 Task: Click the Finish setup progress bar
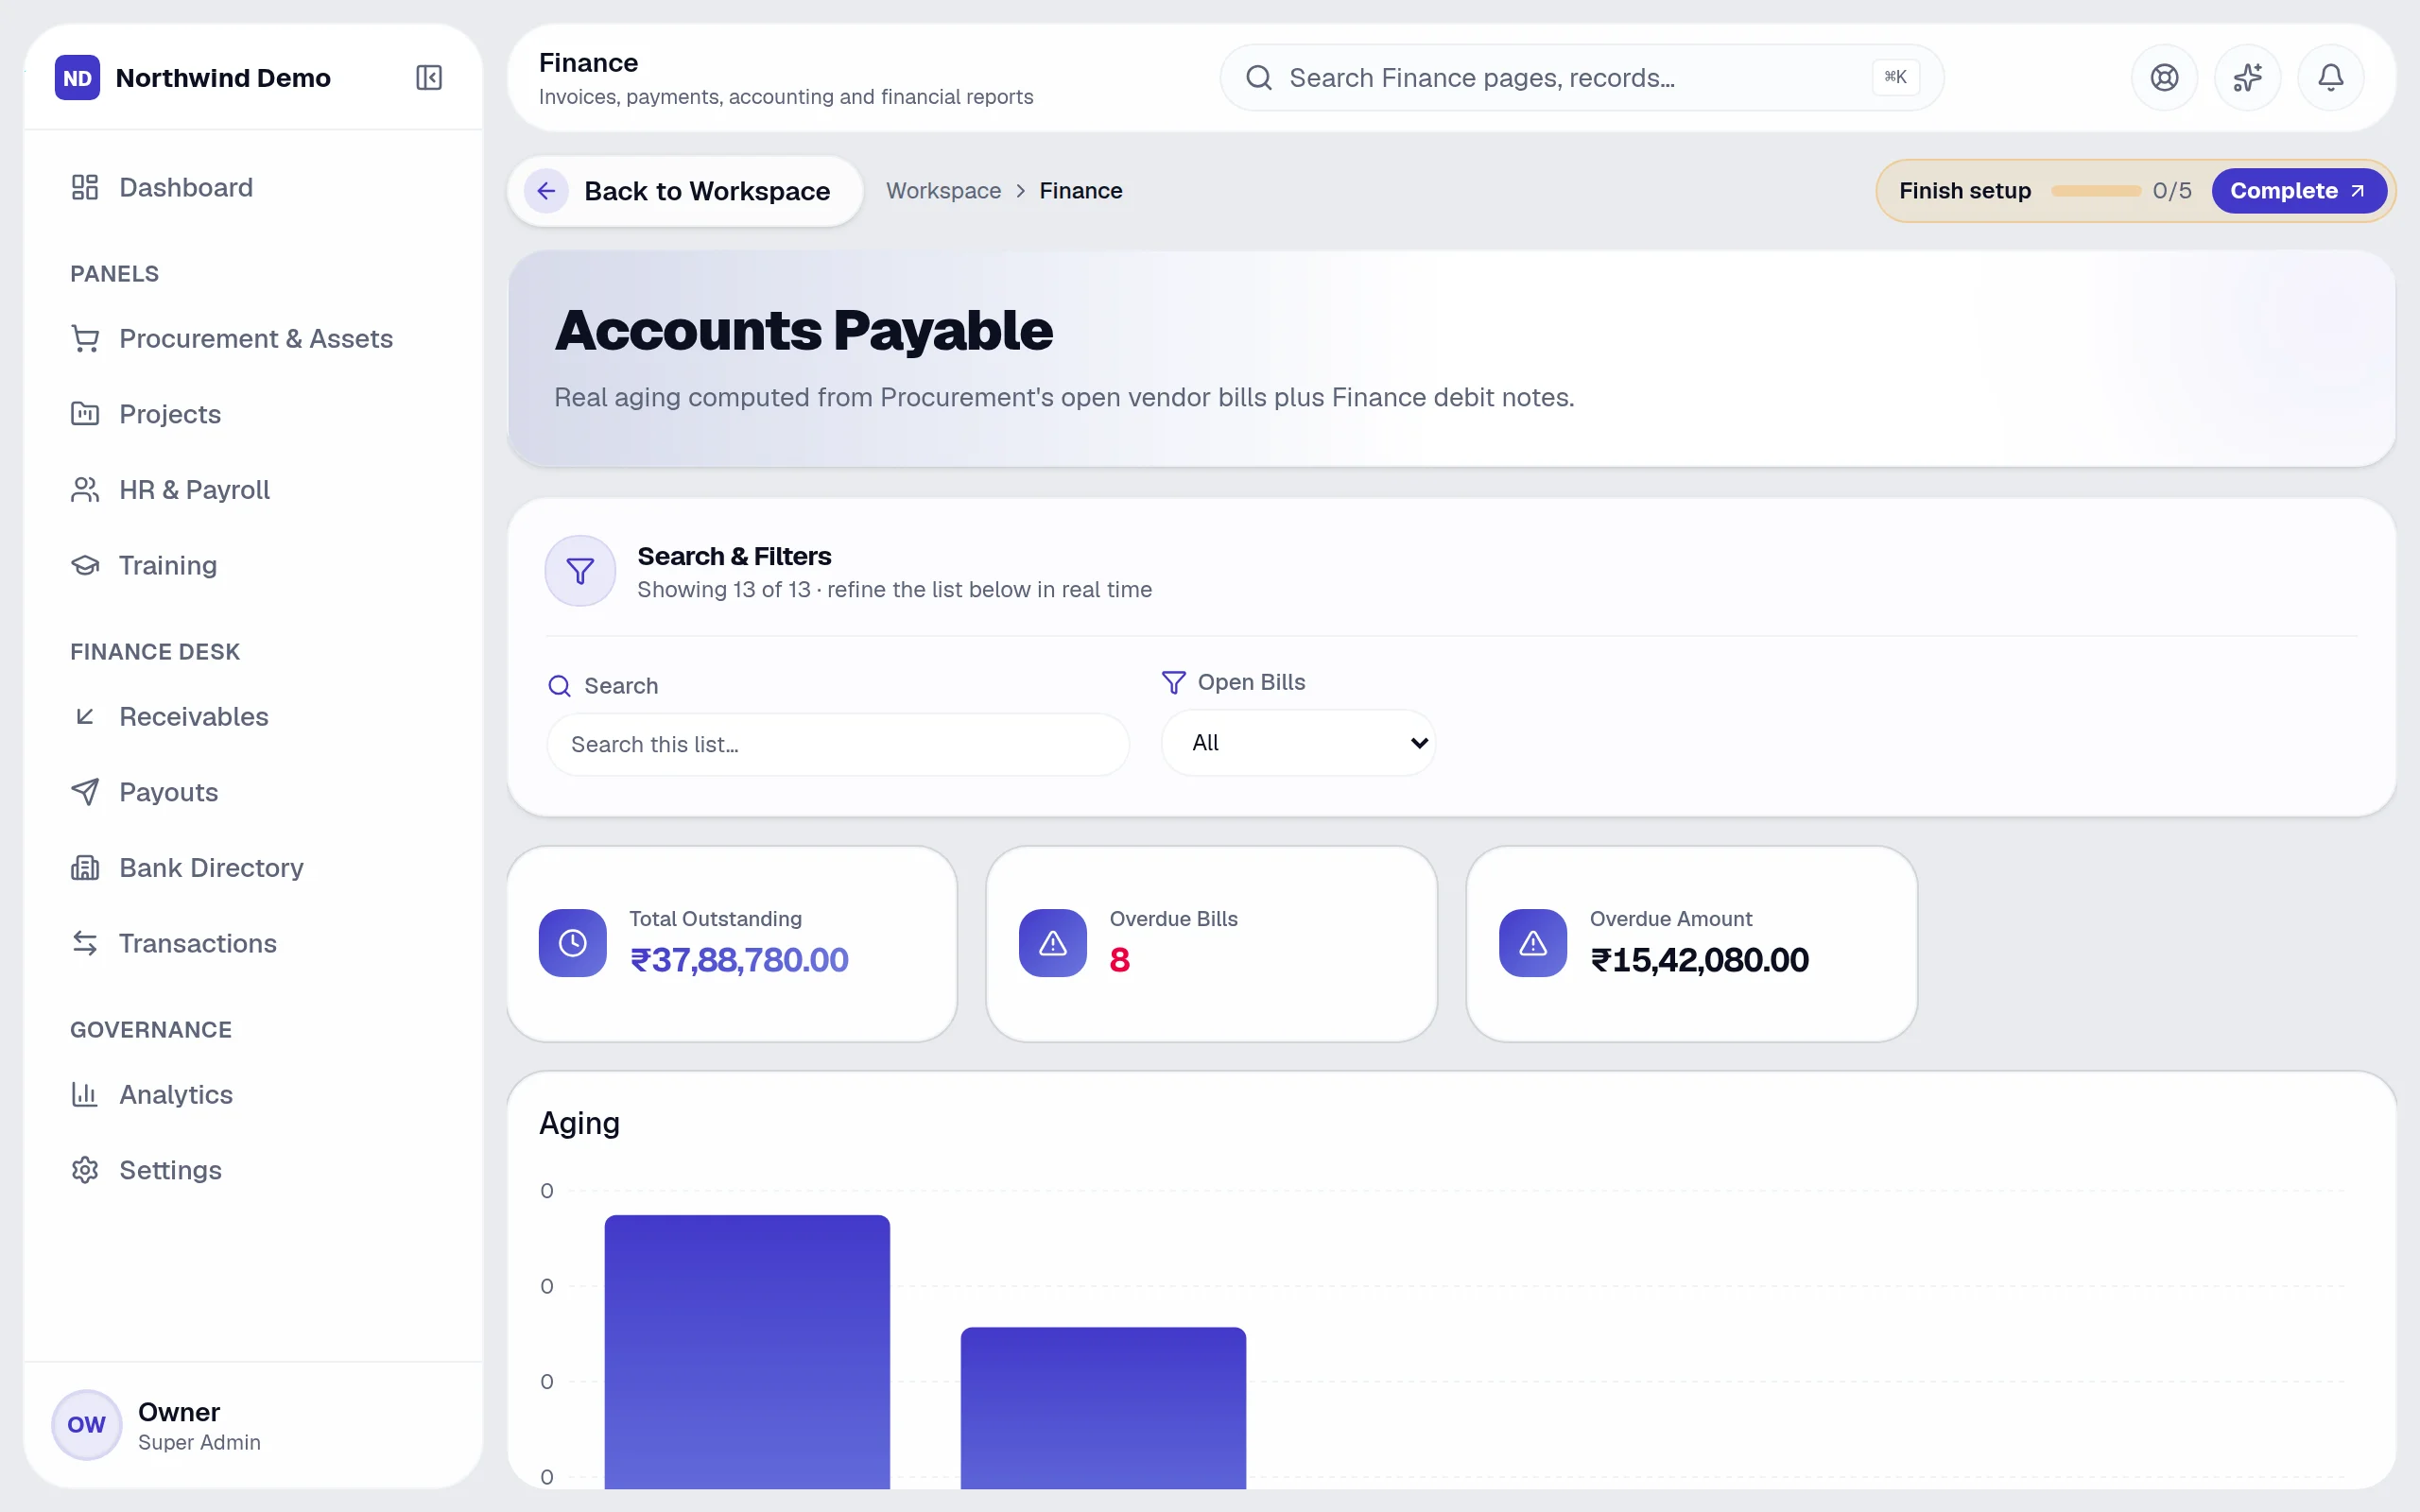click(x=2095, y=191)
